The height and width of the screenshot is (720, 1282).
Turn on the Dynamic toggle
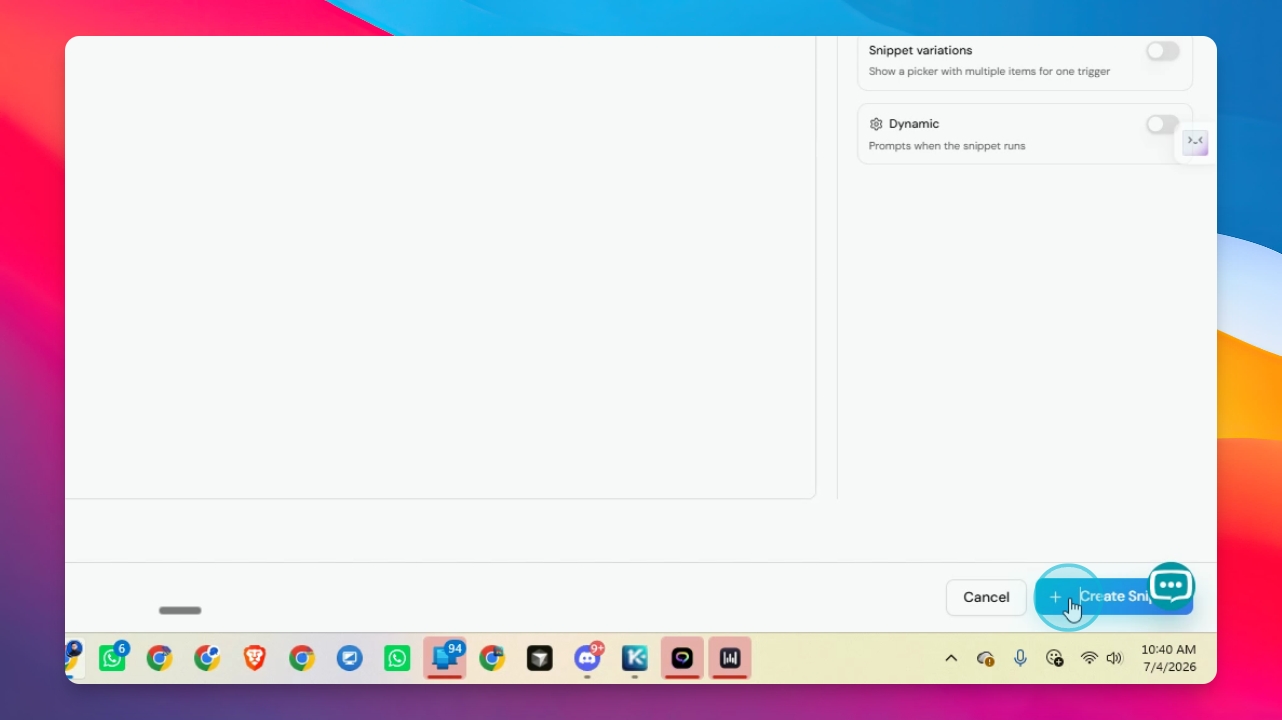click(x=1162, y=124)
